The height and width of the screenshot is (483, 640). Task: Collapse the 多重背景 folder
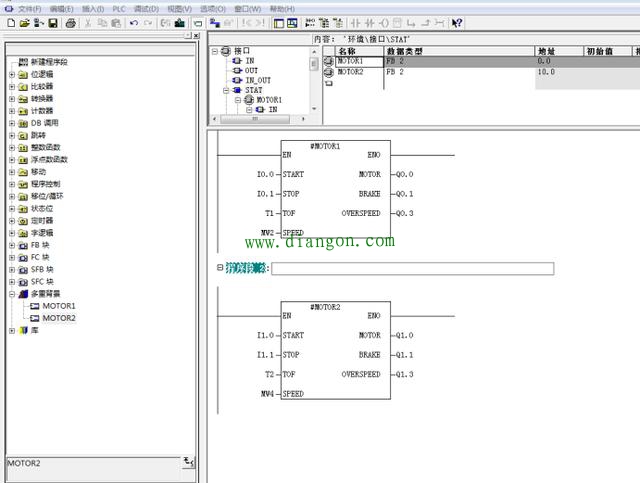pos(12,294)
